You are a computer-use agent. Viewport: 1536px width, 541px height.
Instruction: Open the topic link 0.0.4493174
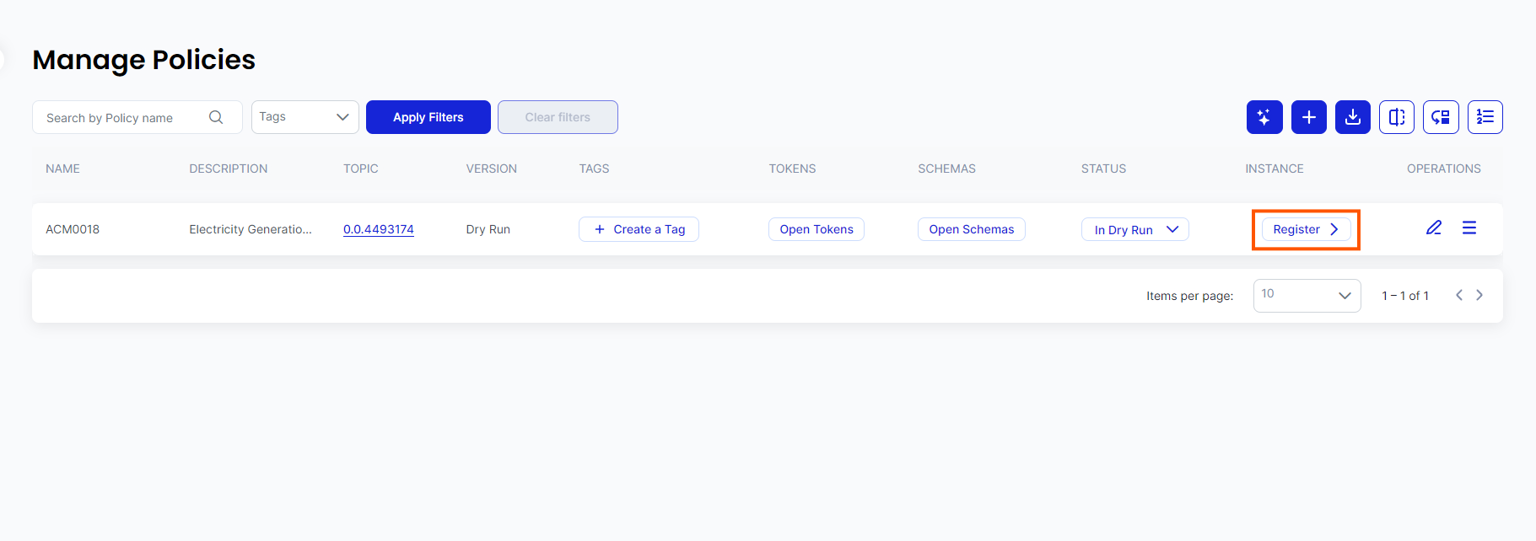[x=378, y=229]
